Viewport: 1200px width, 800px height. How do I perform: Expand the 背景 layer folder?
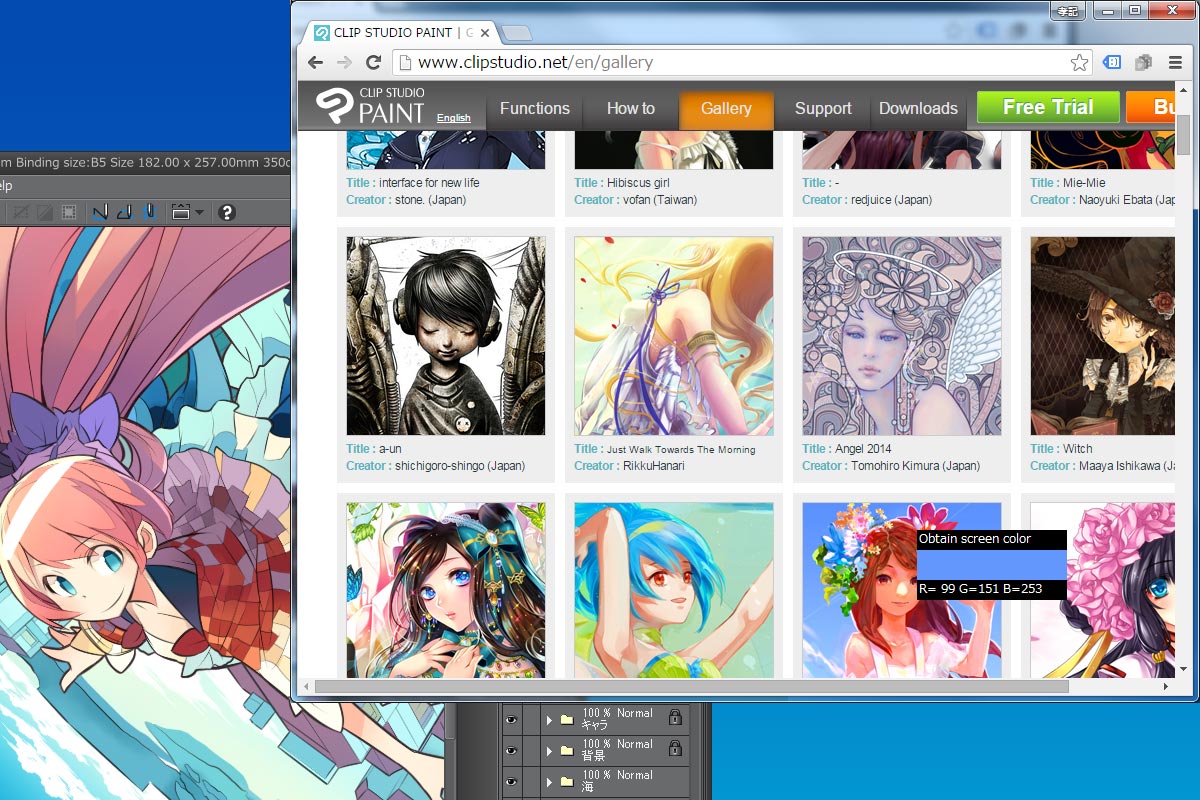coord(549,750)
